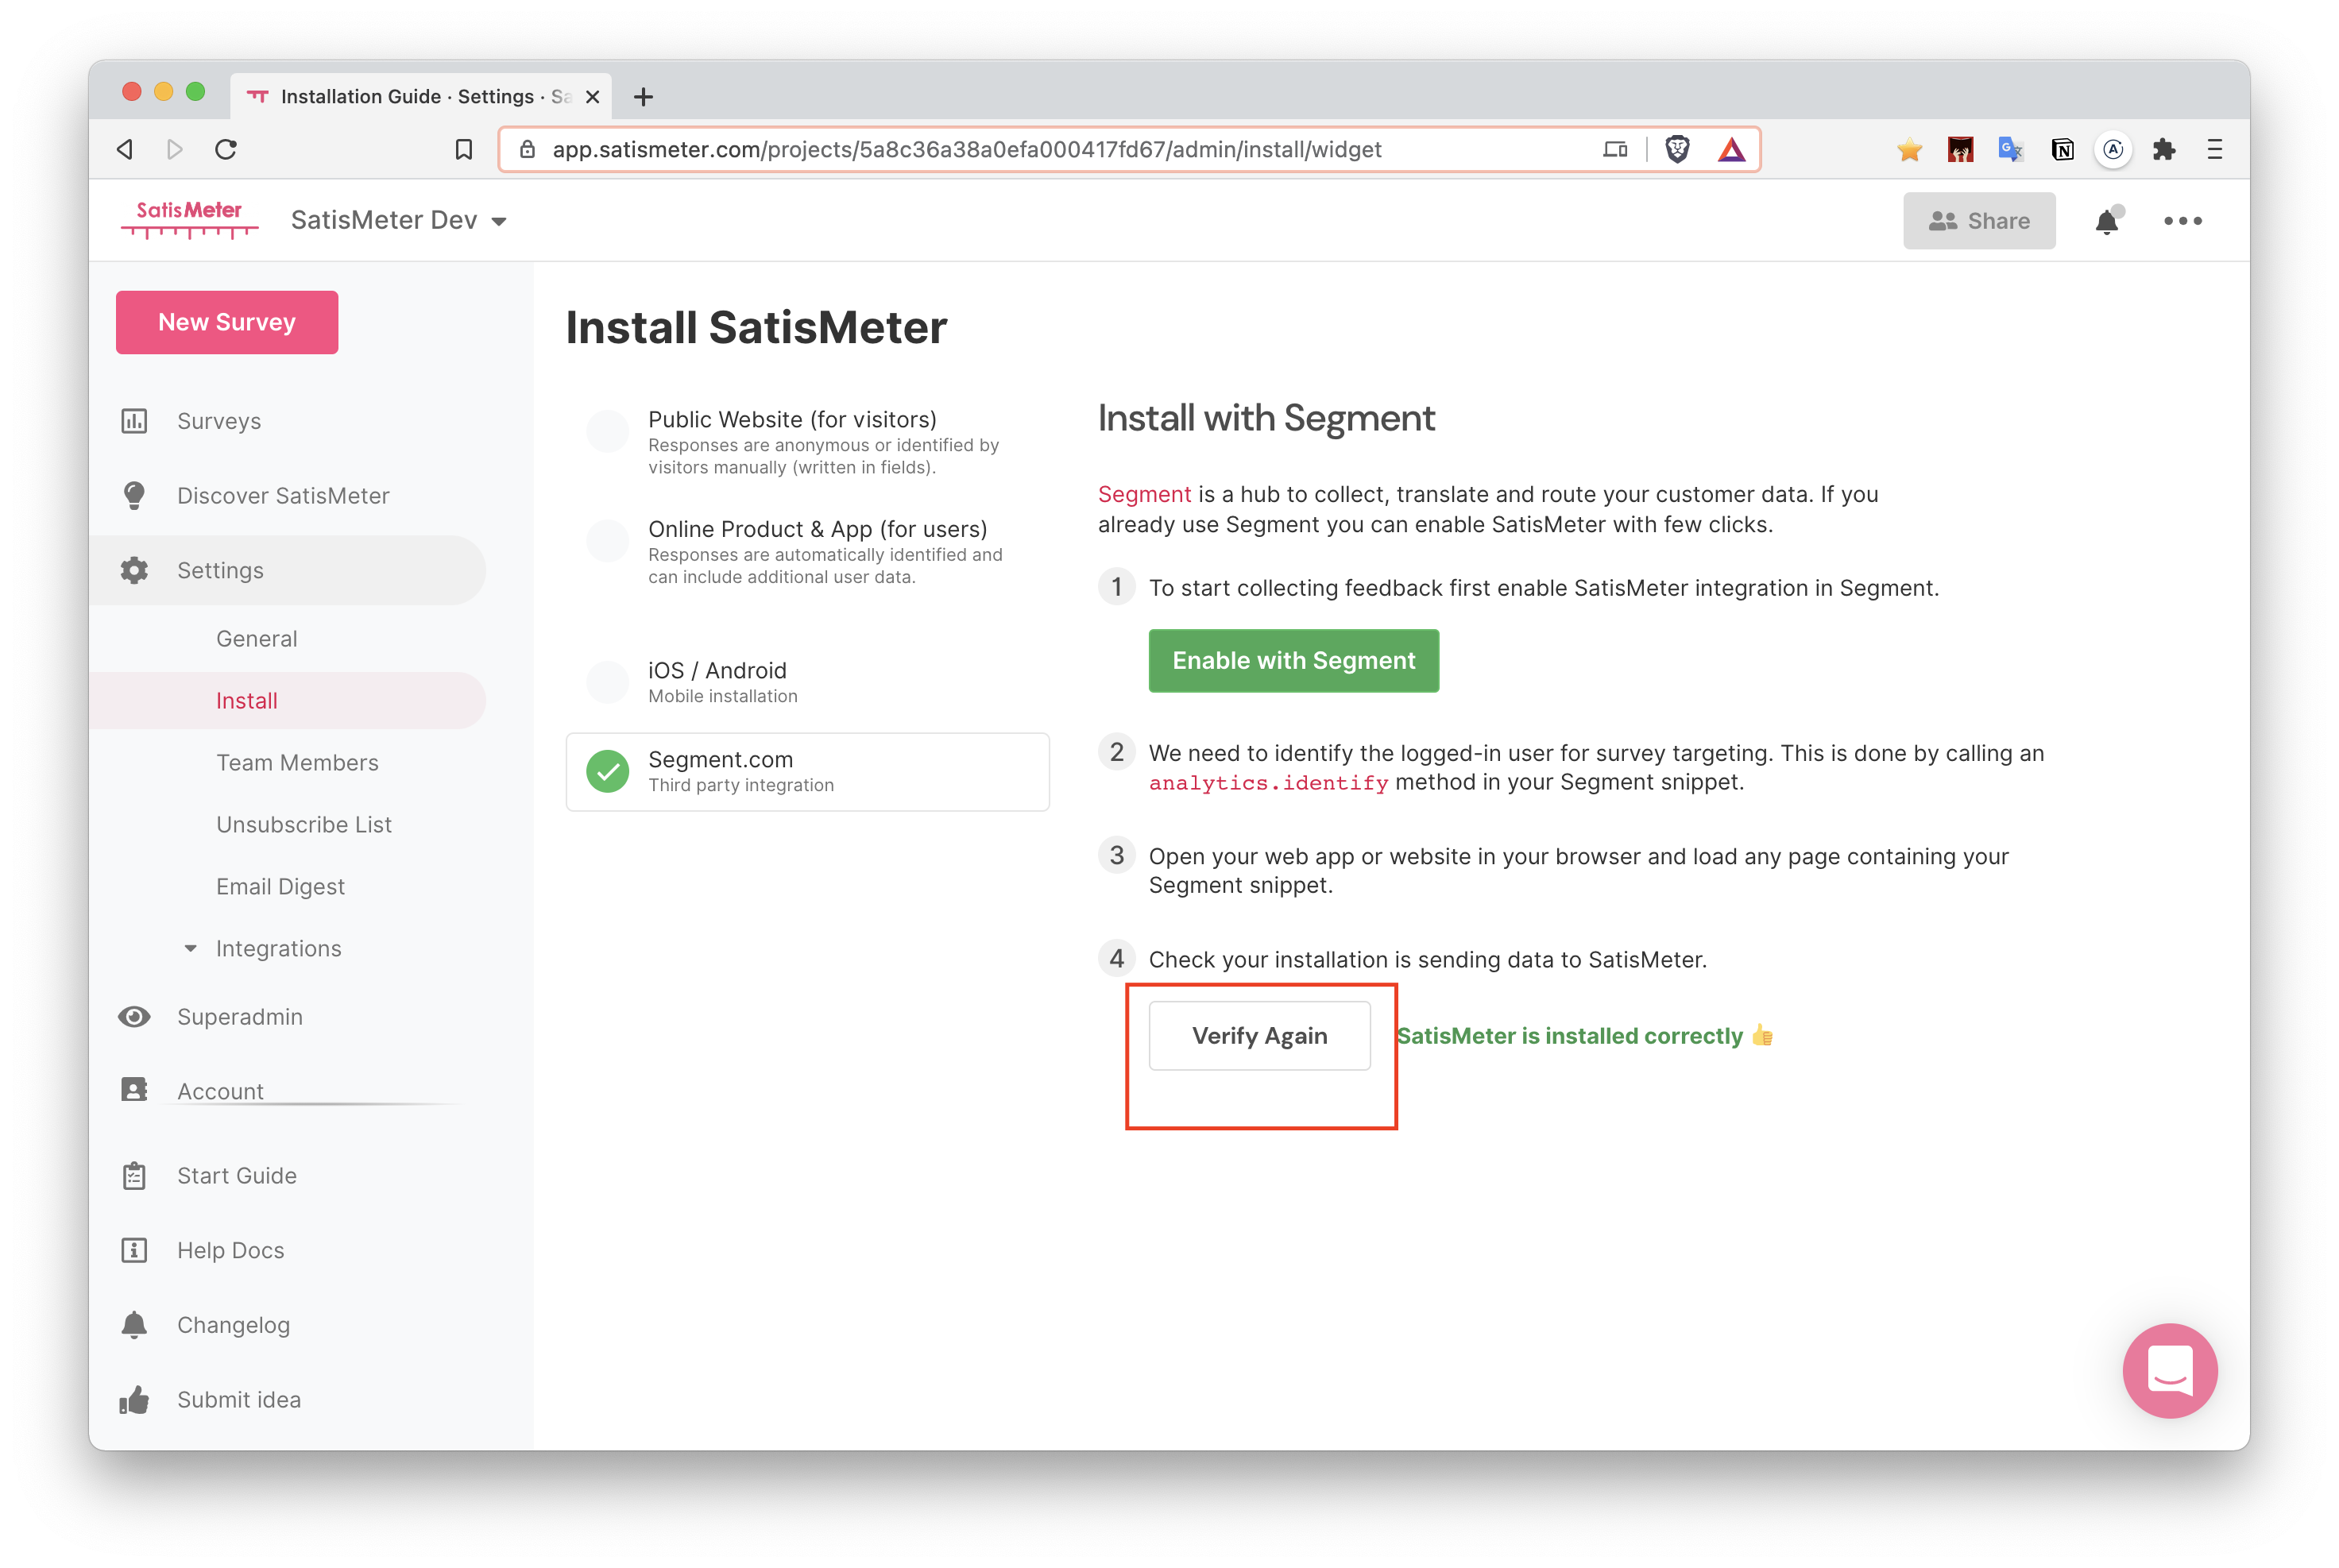Screen dimensions: 2339x1568
Task: Open the Install settings page
Action: click(246, 700)
